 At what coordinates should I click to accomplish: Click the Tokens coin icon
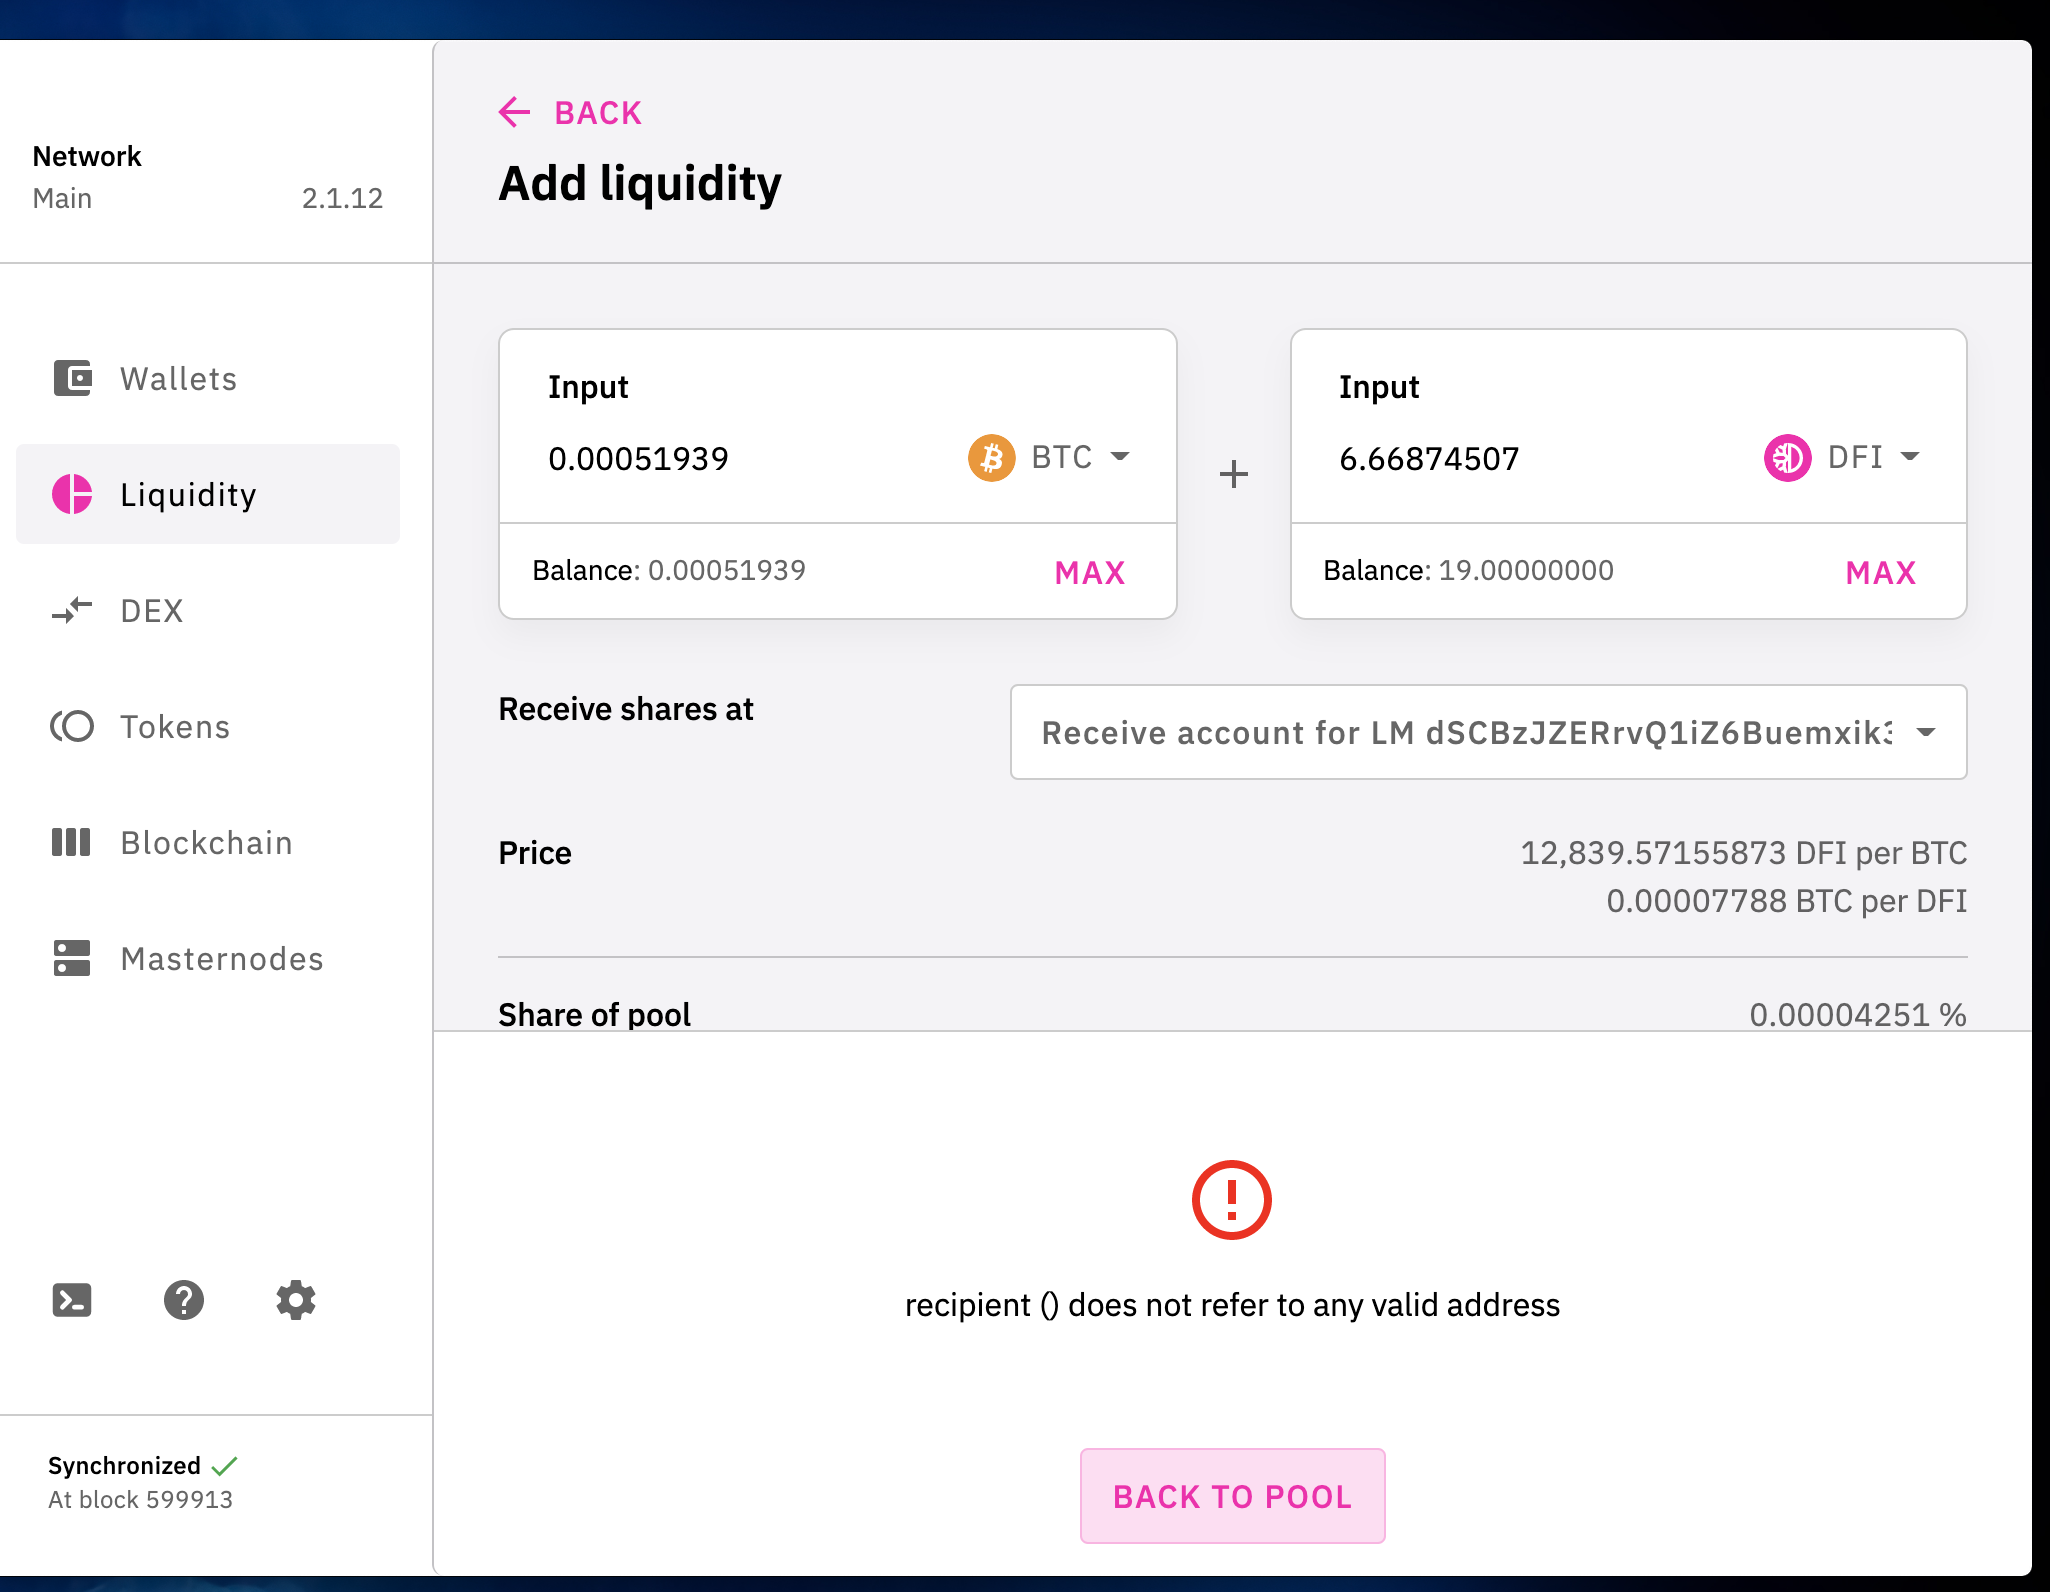(72, 726)
